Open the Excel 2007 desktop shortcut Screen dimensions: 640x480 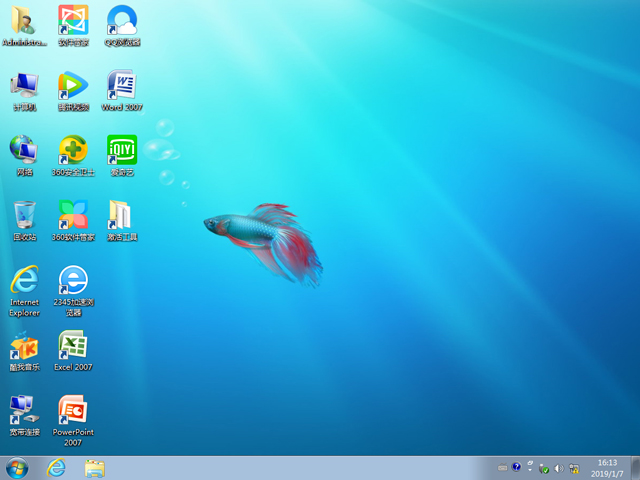click(73, 346)
